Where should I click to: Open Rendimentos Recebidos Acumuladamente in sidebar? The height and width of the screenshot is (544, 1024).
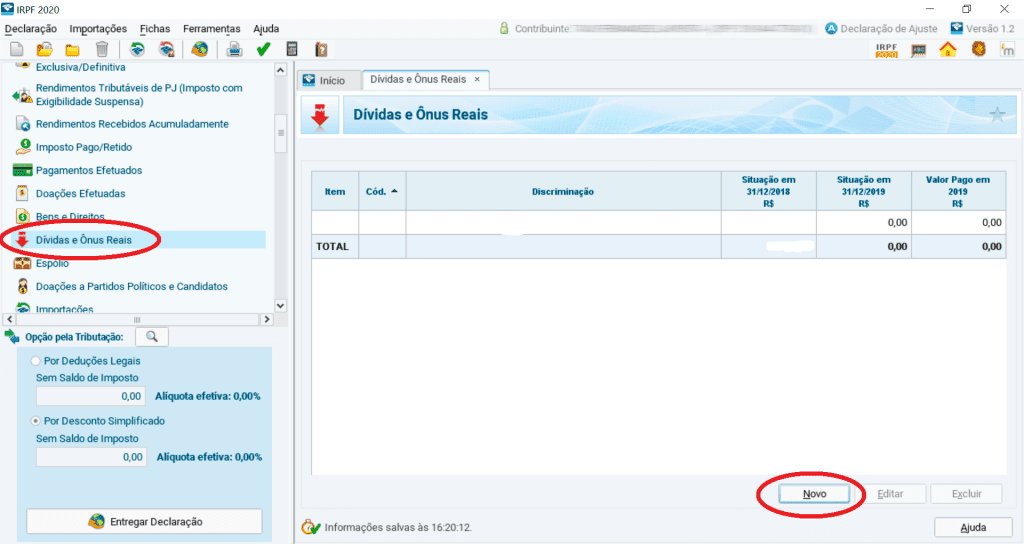[x=133, y=124]
